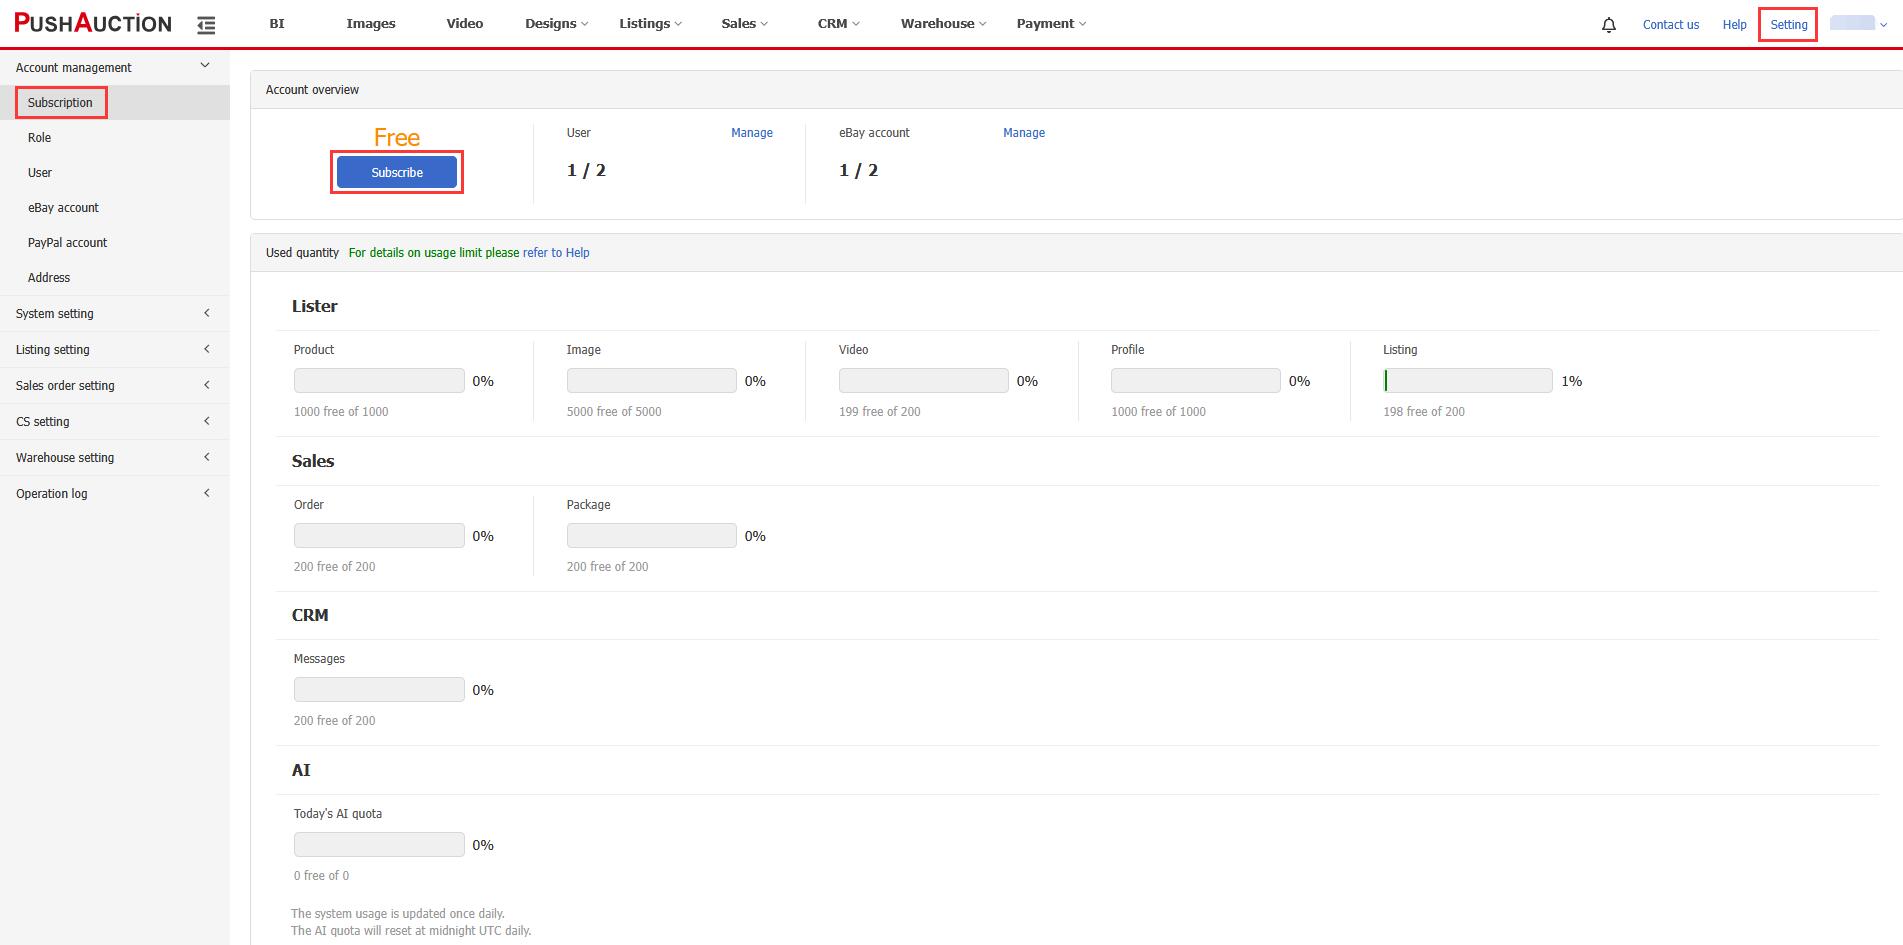
Task: Click the Video usage progress bar
Action: click(924, 380)
